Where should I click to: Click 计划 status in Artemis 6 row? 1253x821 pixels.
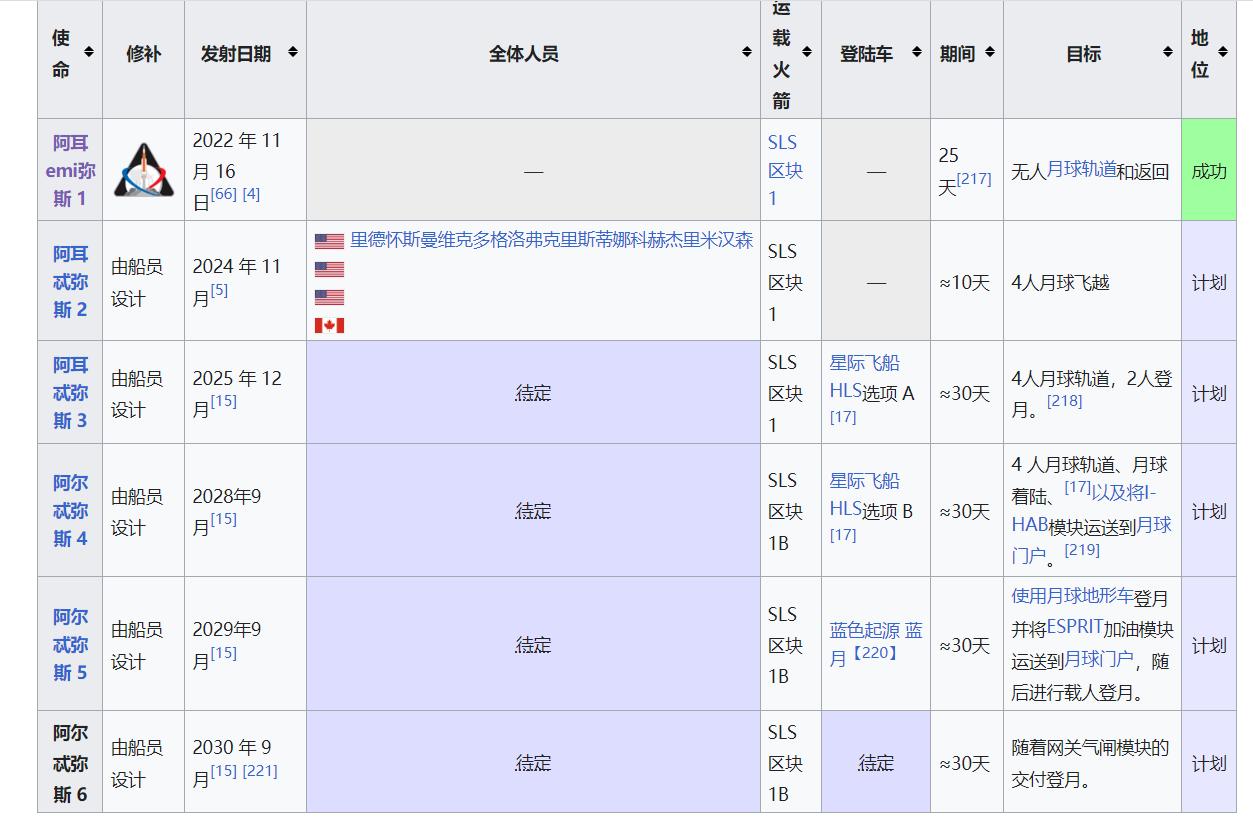[x=1209, y=763]
